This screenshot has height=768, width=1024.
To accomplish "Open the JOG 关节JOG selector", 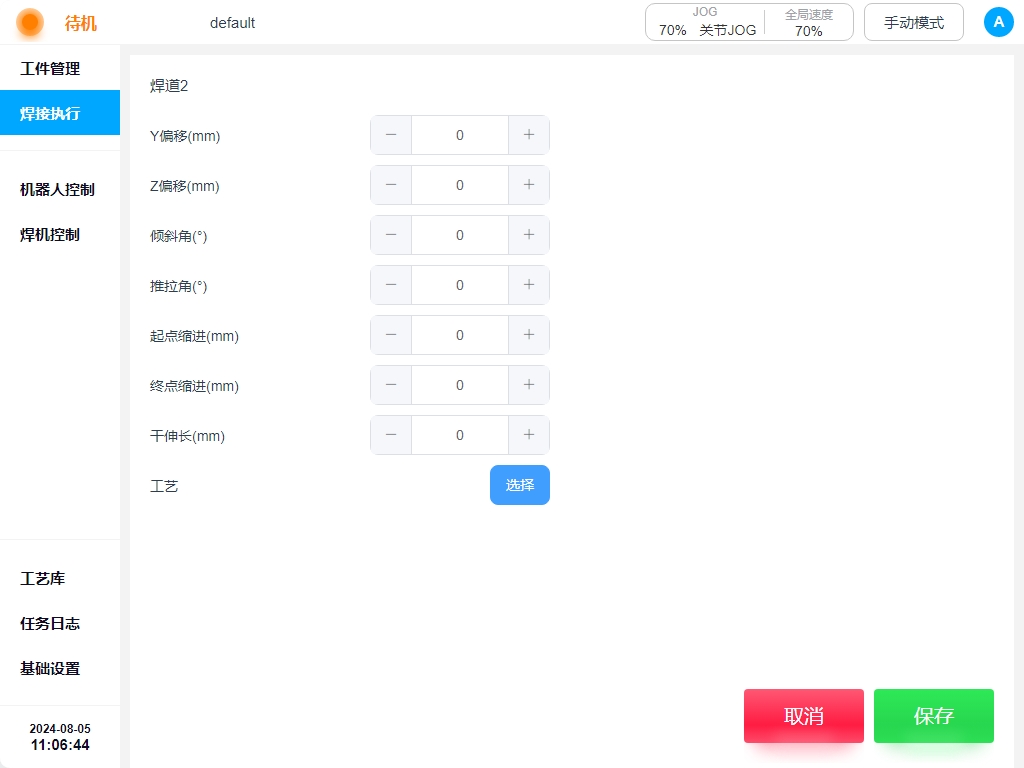I will coord(706,22).
